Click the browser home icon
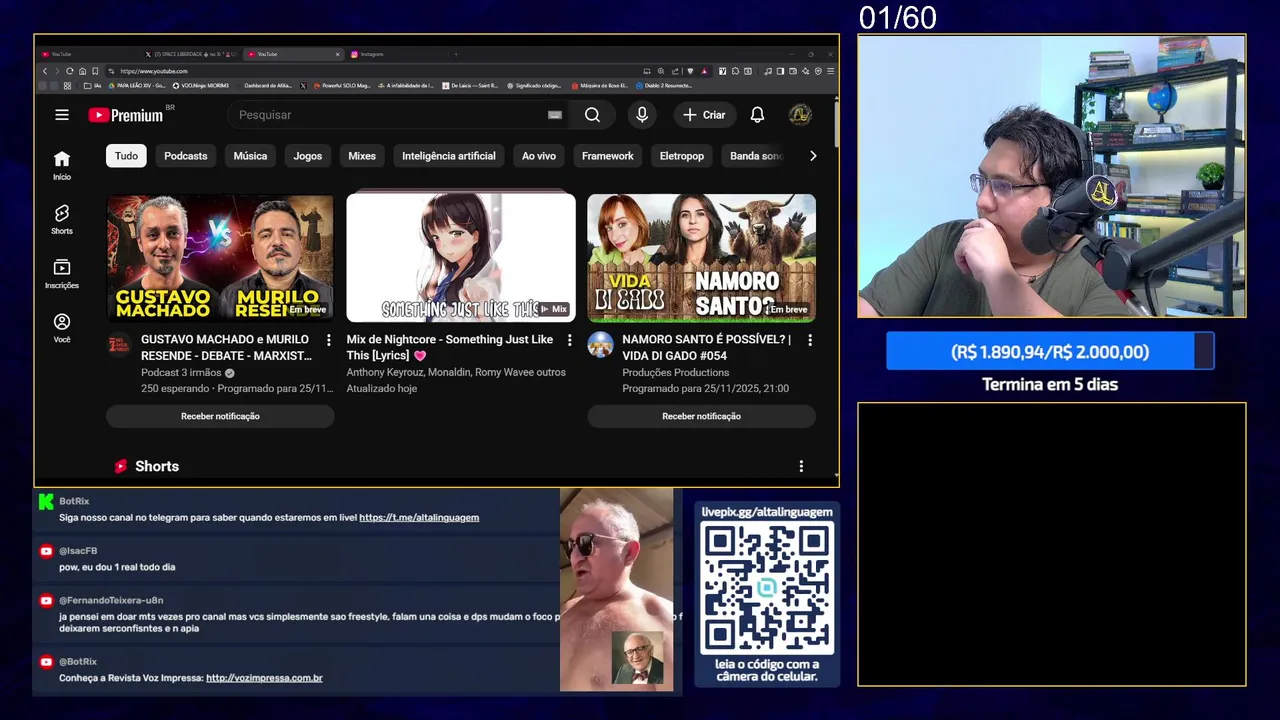1280x720 pixels. (x=82, y=71)
